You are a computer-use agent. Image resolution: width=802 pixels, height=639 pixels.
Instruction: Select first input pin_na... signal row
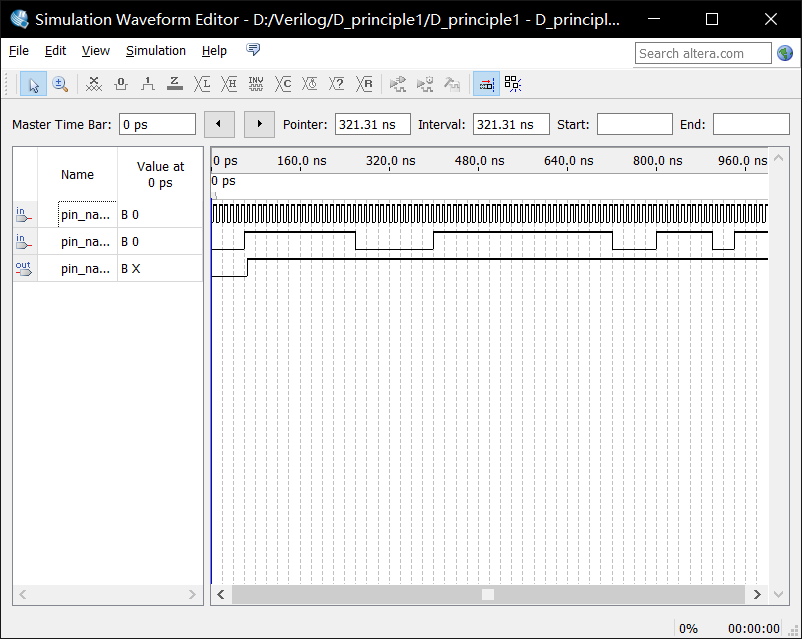tap(108, 214)
